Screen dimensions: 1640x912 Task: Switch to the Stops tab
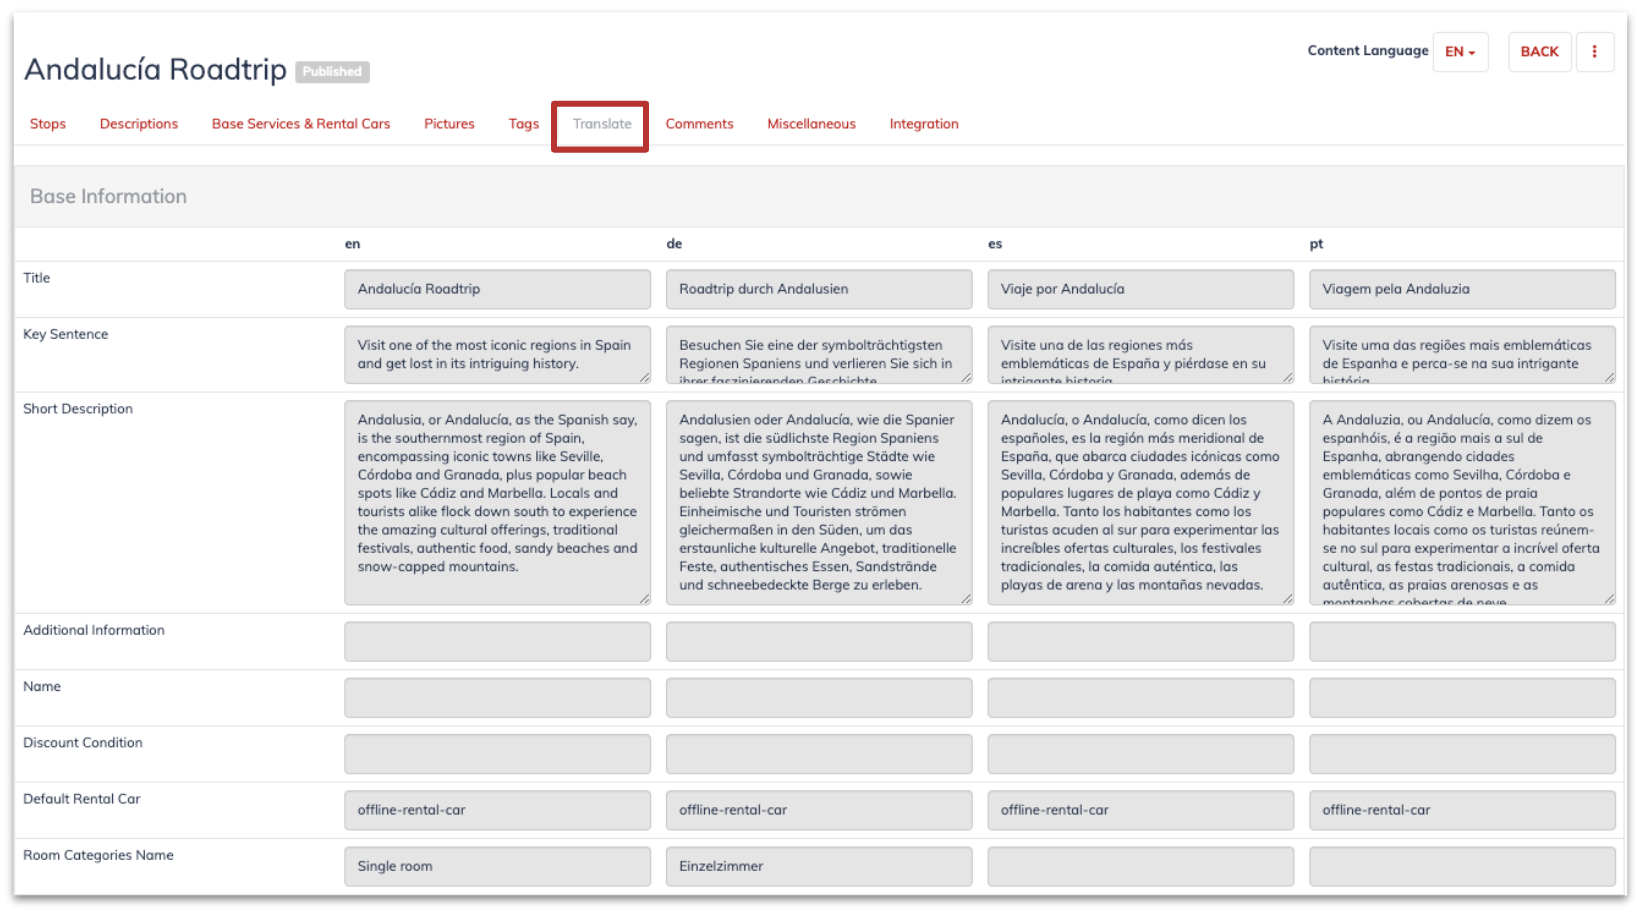point(48,124)
